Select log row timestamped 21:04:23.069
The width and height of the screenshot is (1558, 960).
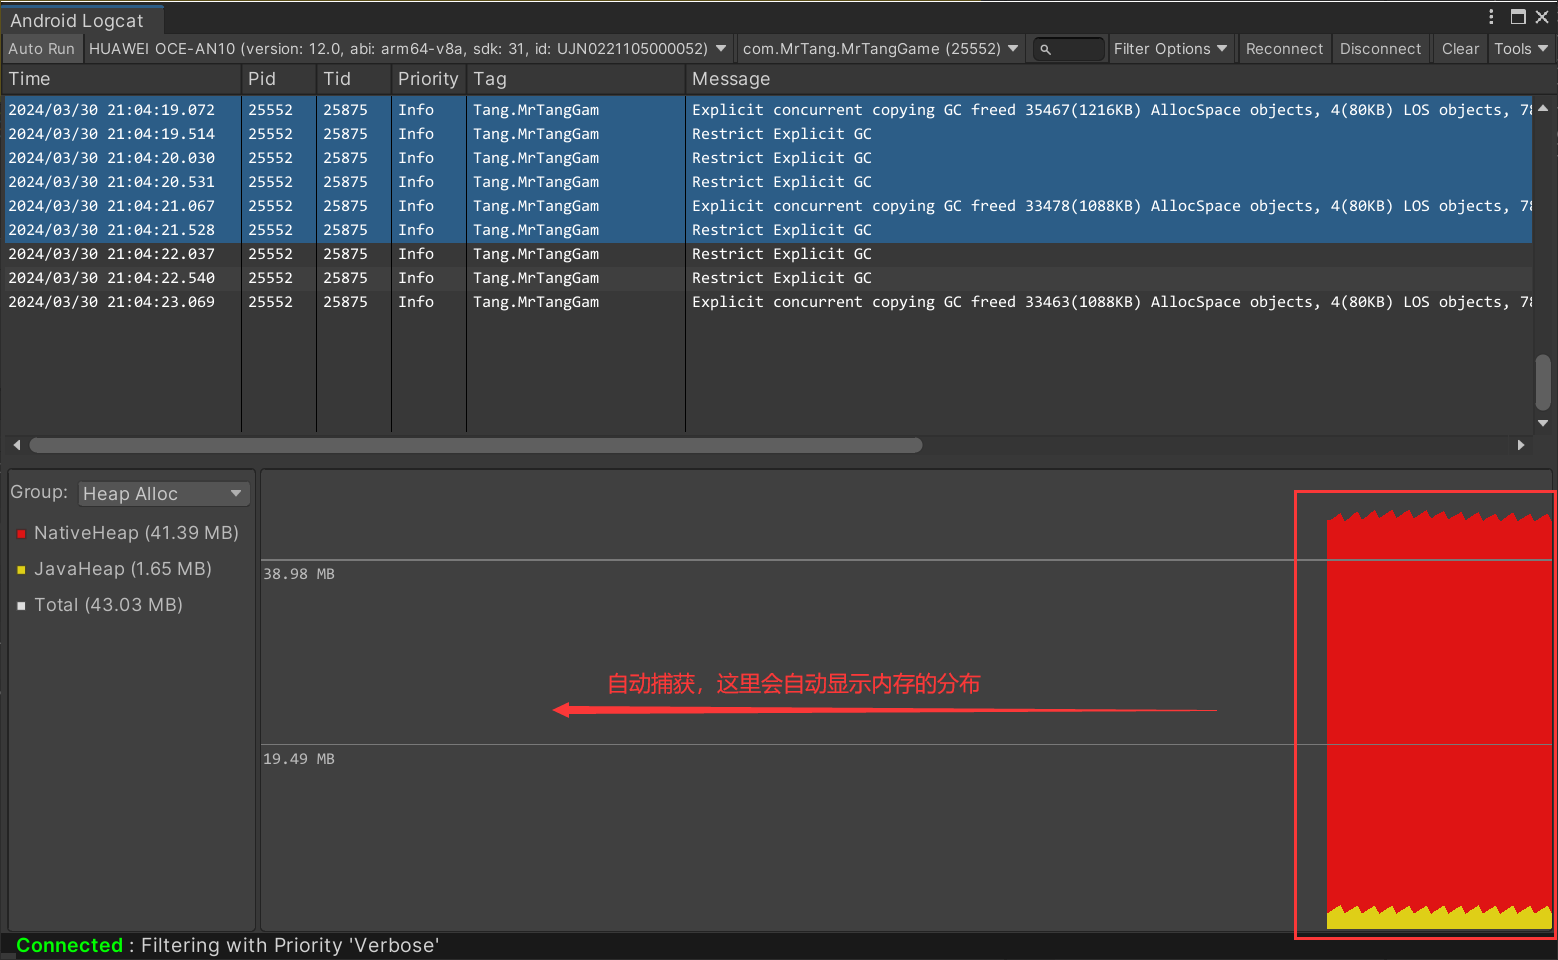click(x=767, y=302)
